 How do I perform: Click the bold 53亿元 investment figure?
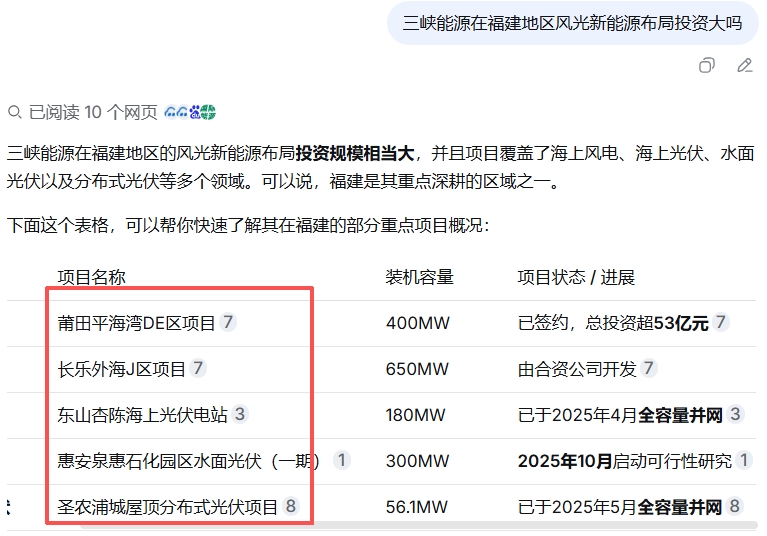(681, 323)
